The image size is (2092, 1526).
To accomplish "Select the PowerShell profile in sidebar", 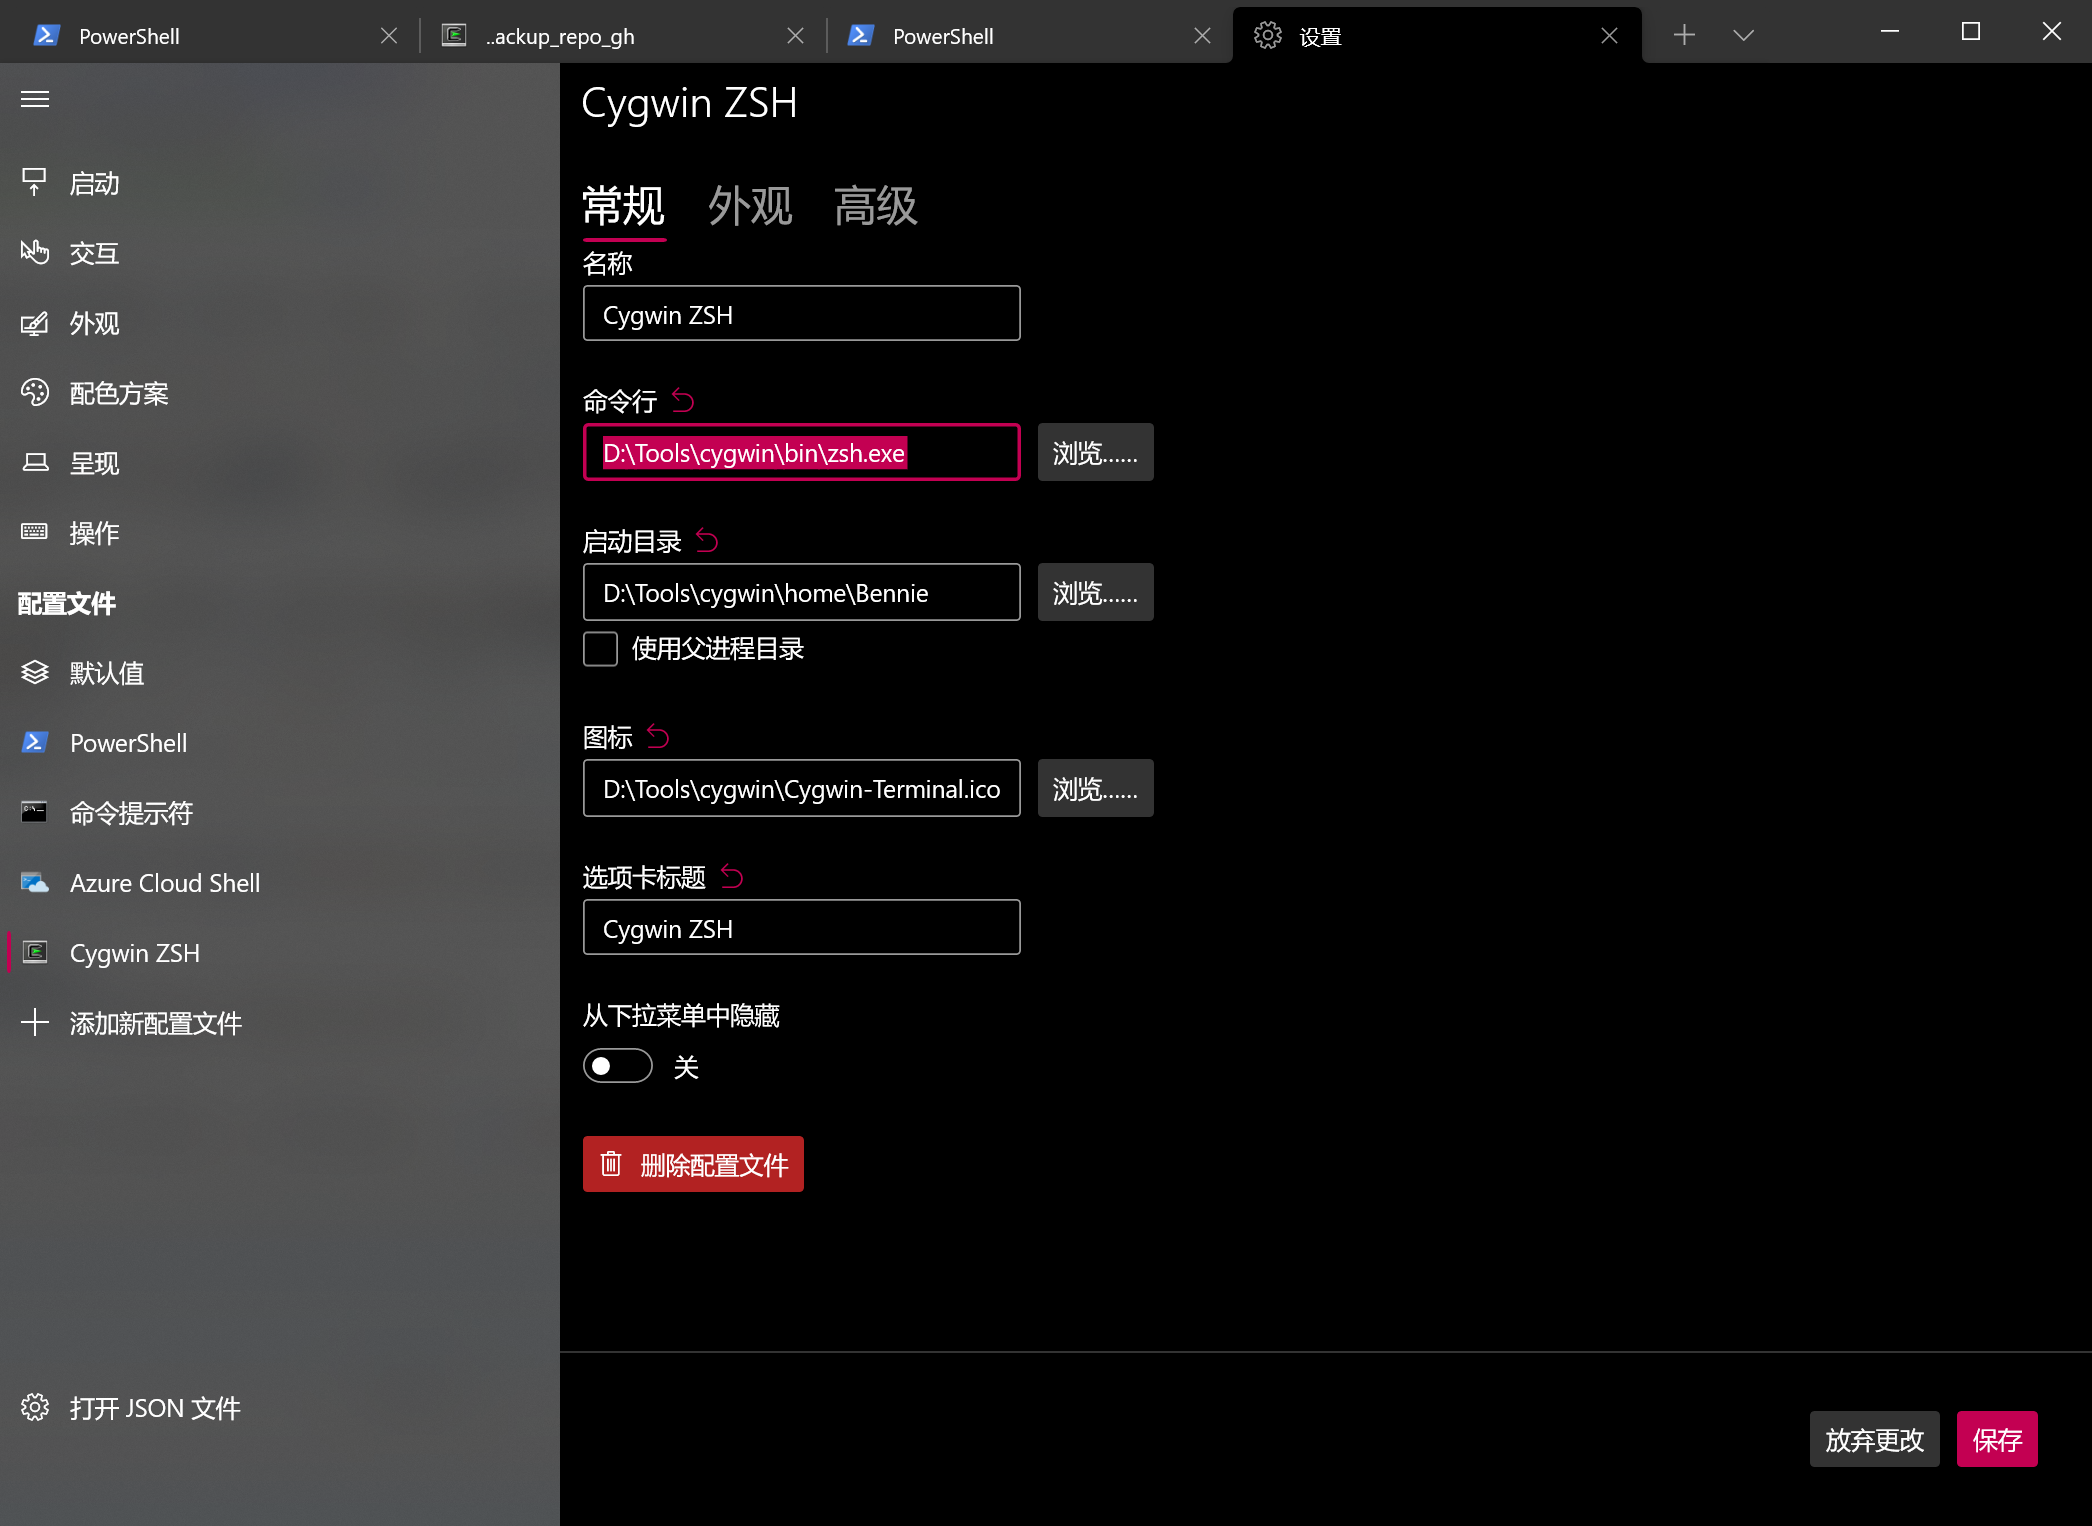I will click(280, 743).
